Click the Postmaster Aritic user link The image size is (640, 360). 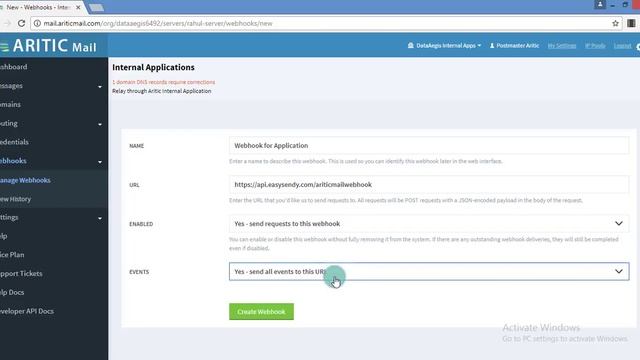pos(514,45)
